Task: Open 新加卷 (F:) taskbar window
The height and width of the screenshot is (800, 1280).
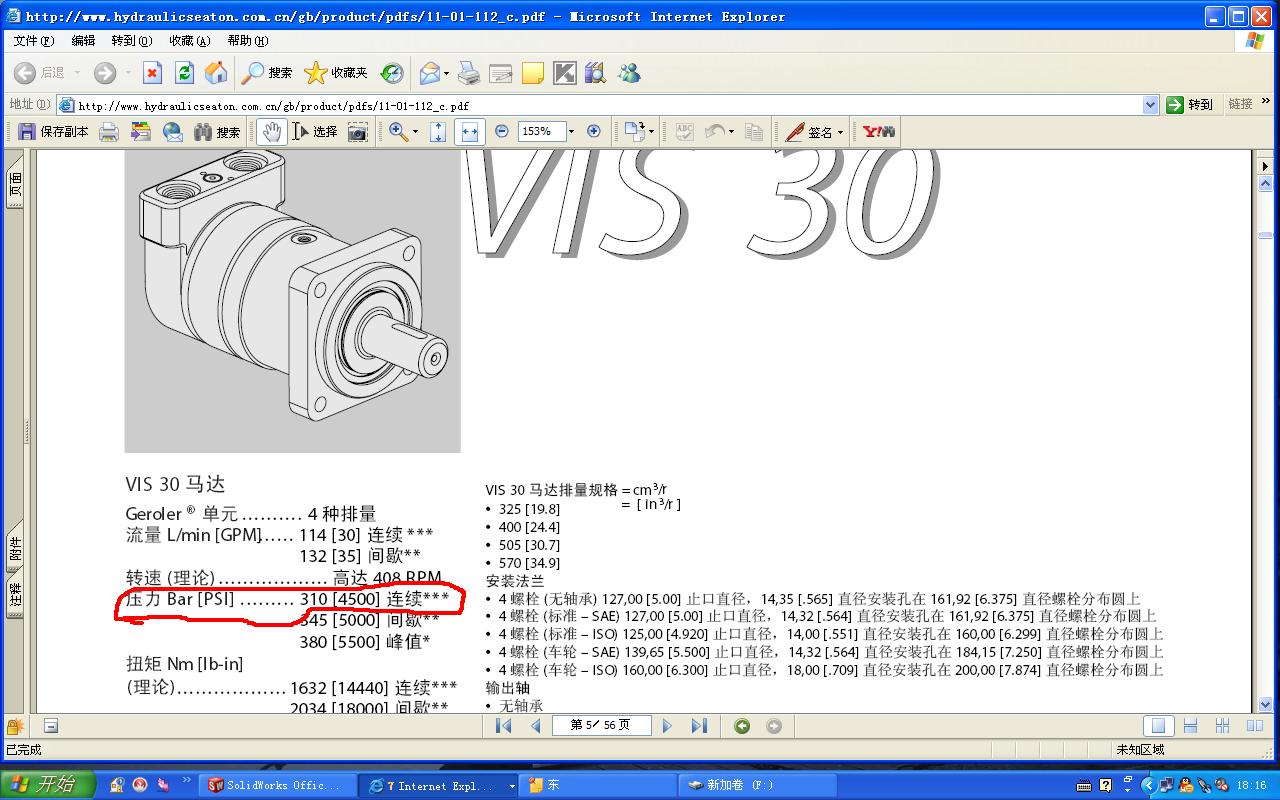Action: 759,785
